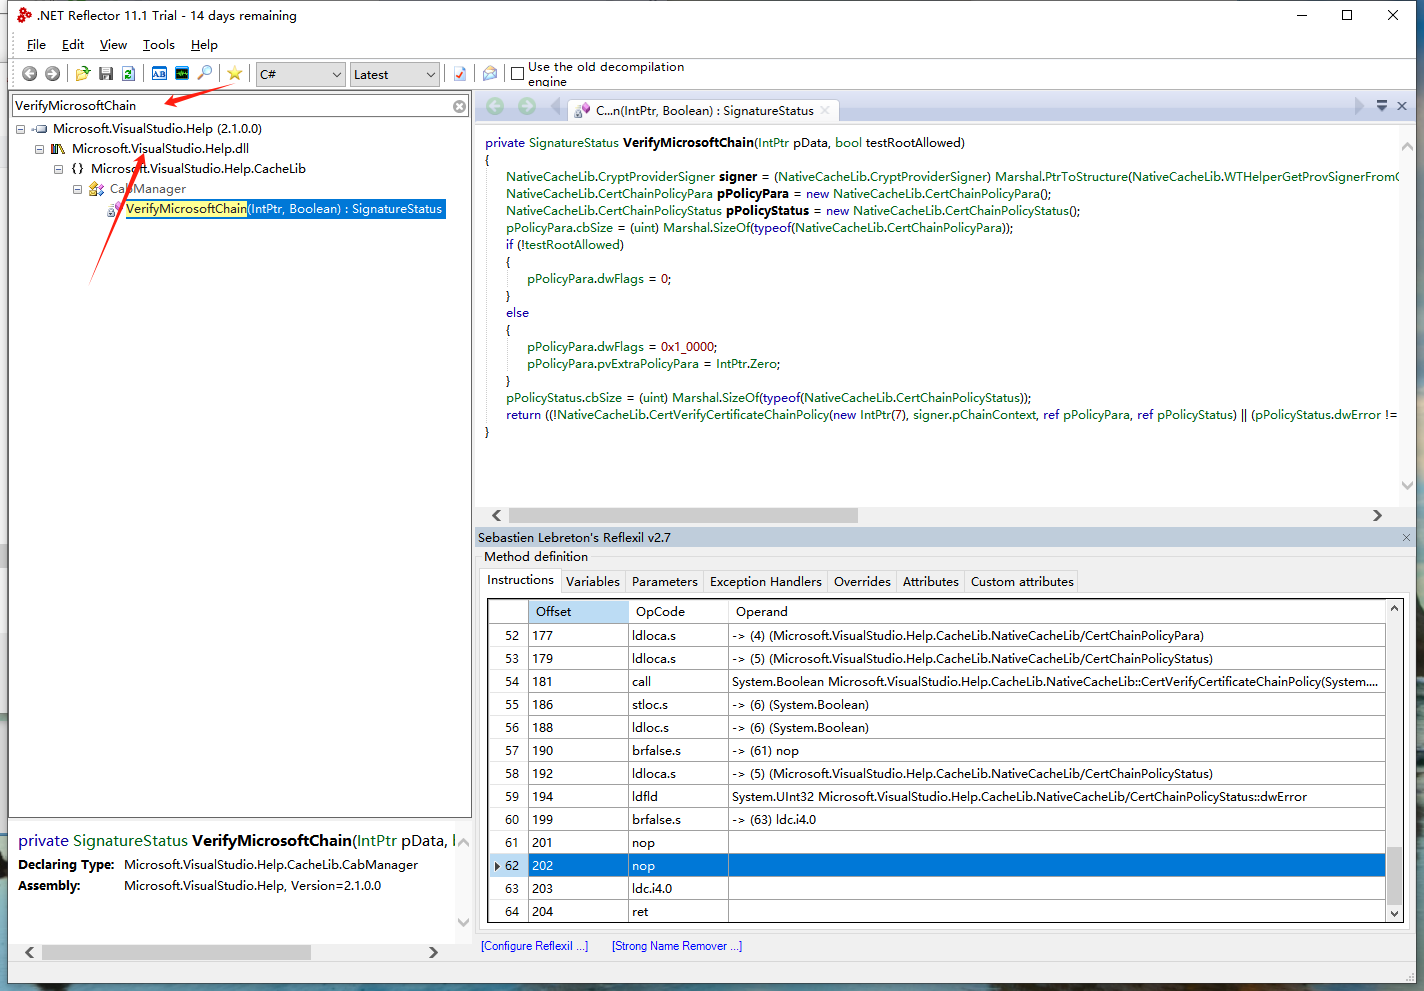Click the Offset column header
The image size is (1424, 991).
[578, 612]
